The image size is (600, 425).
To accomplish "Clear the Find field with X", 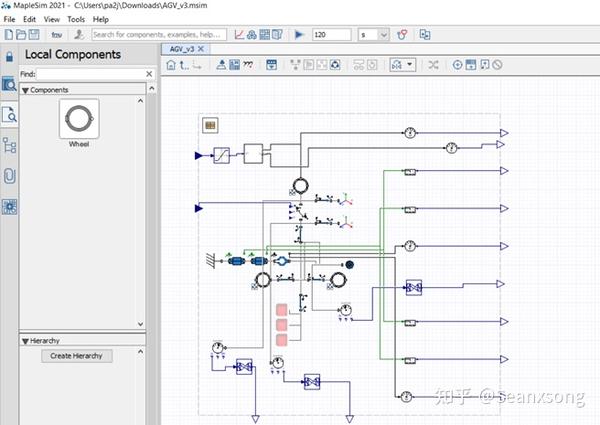I will coord(150,74).
